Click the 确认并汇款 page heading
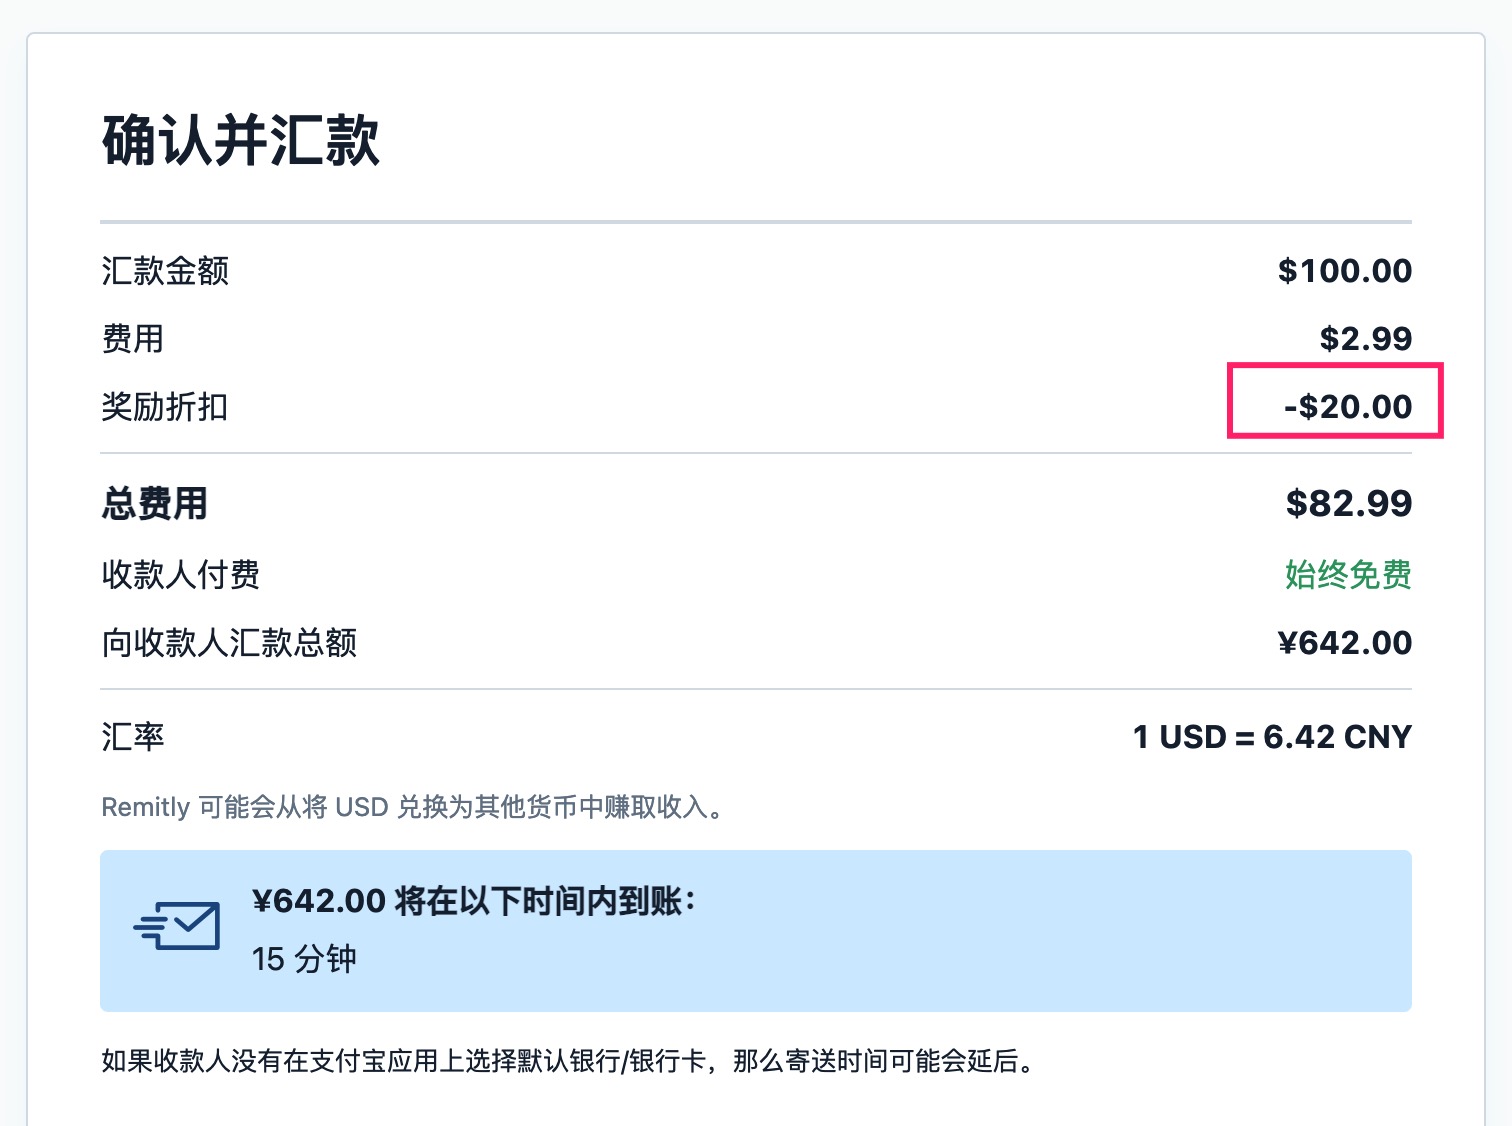Viewport: 1512px width, 1126px height. (240, 143)
